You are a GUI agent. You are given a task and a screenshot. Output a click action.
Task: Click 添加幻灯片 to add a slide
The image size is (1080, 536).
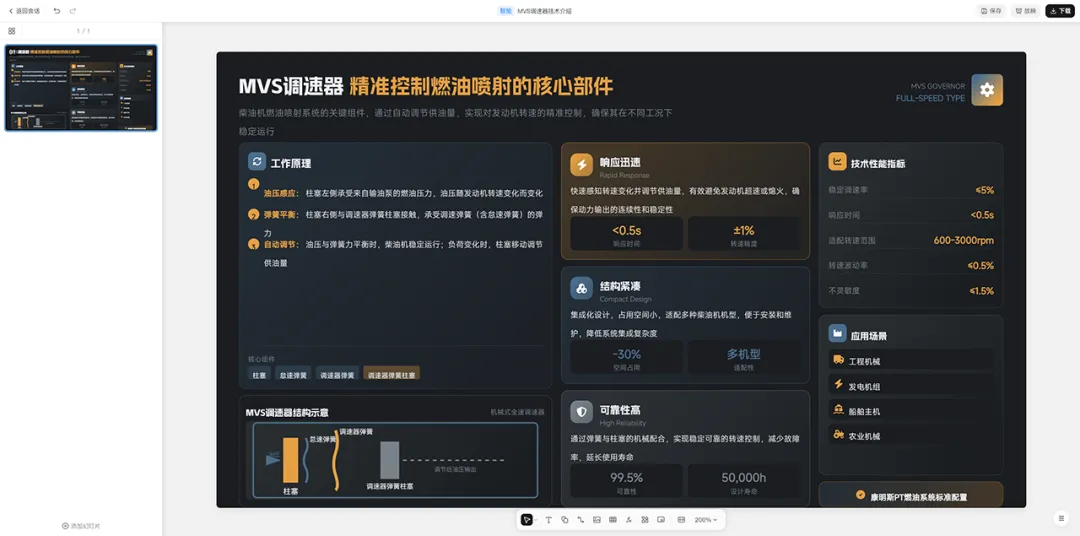coord(81,526)
